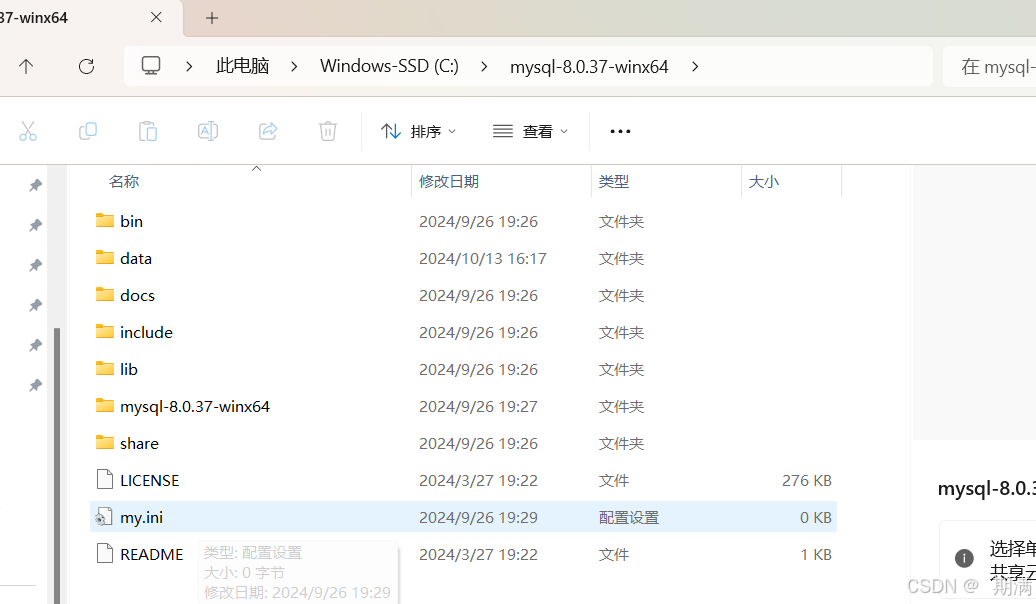Click the Paste icon in the toolbar
Screen dimensions: 1036x604
[148, 131]
